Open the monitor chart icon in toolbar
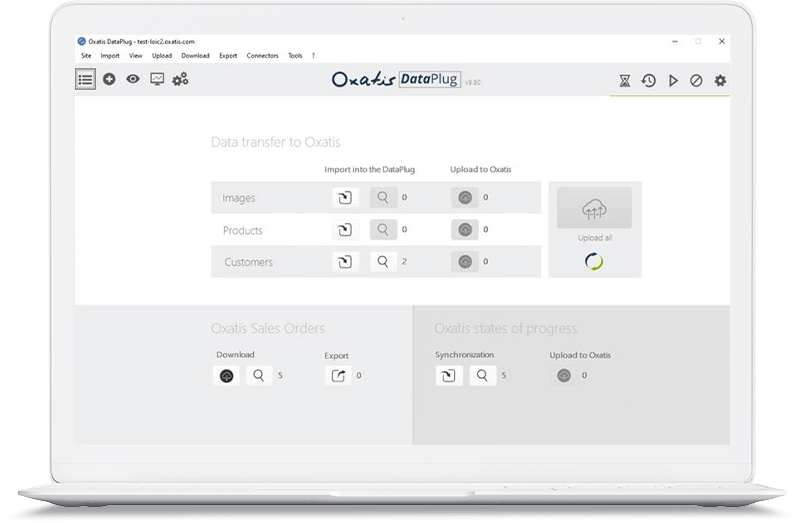Viewport: 800px width, 523px height. 157,79
